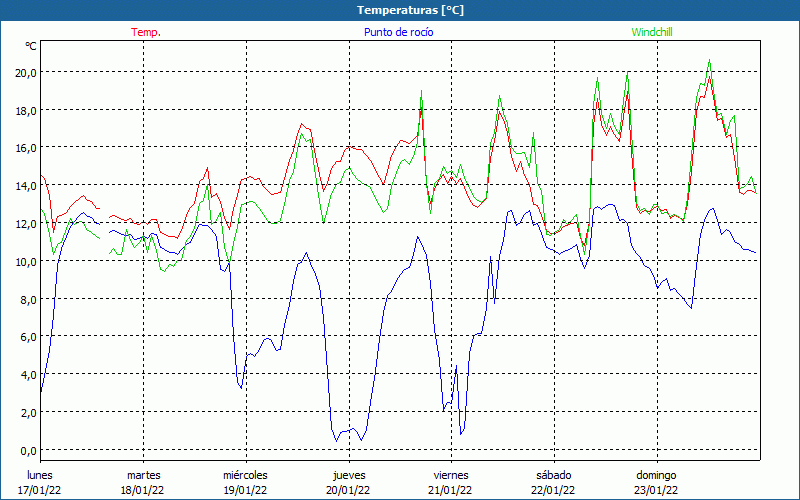The image size is (800, 500).
Task: Click the 'martes' day label
Action: pos(143,475)
